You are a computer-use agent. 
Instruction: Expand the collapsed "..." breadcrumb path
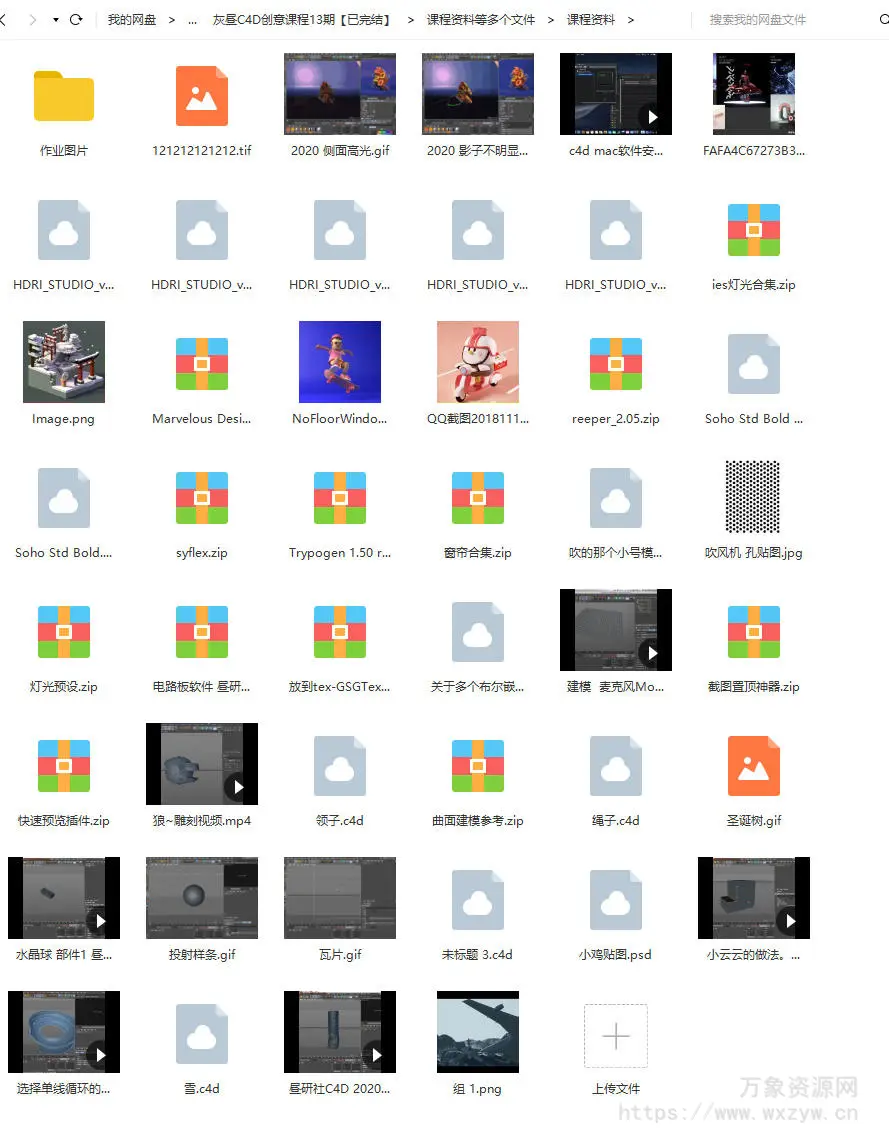(x=192, y=20)
